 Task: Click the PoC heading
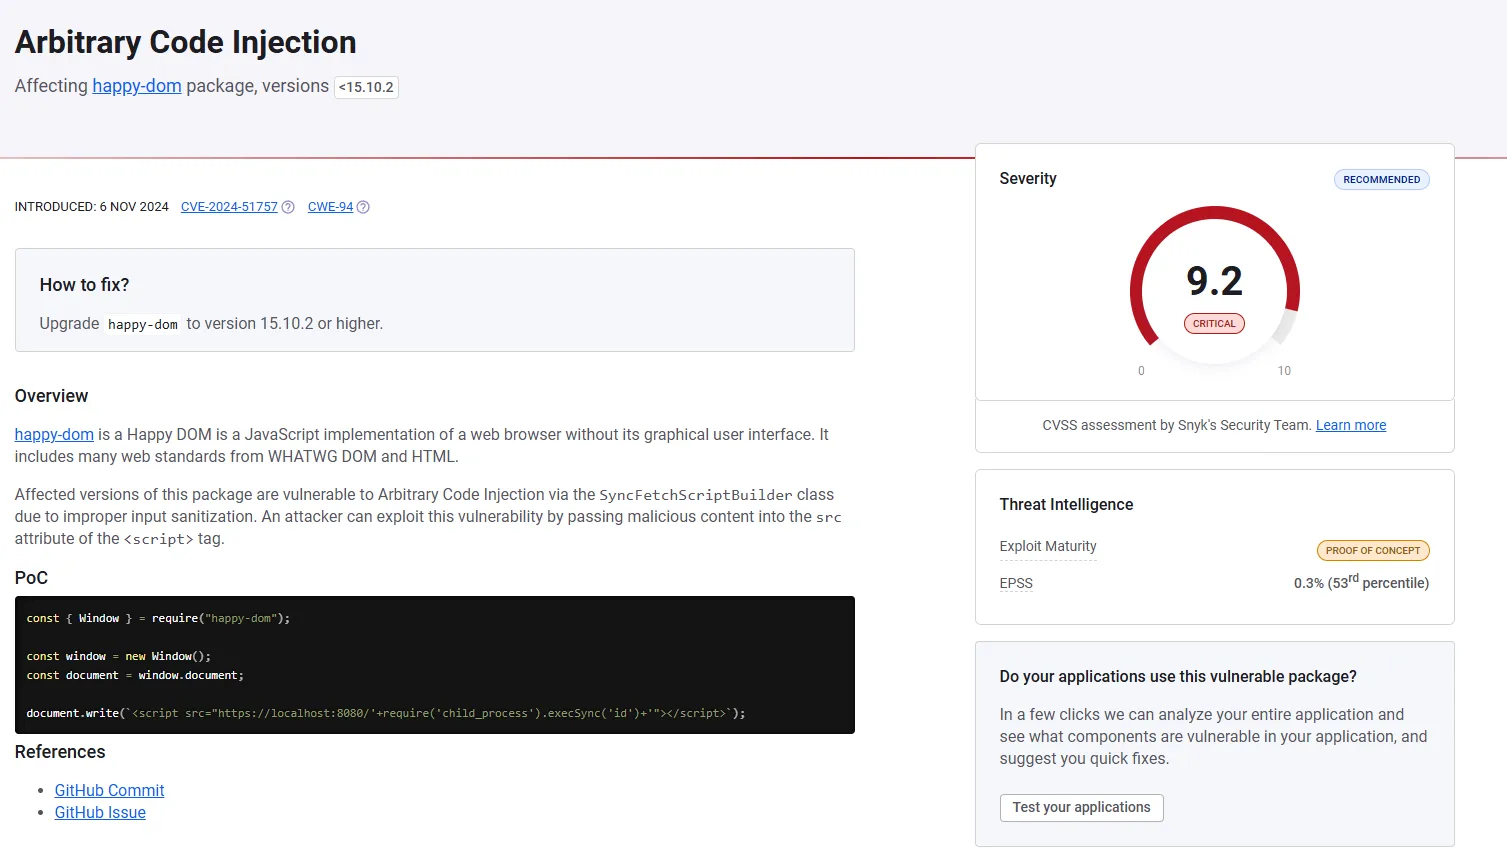[31, 578]
